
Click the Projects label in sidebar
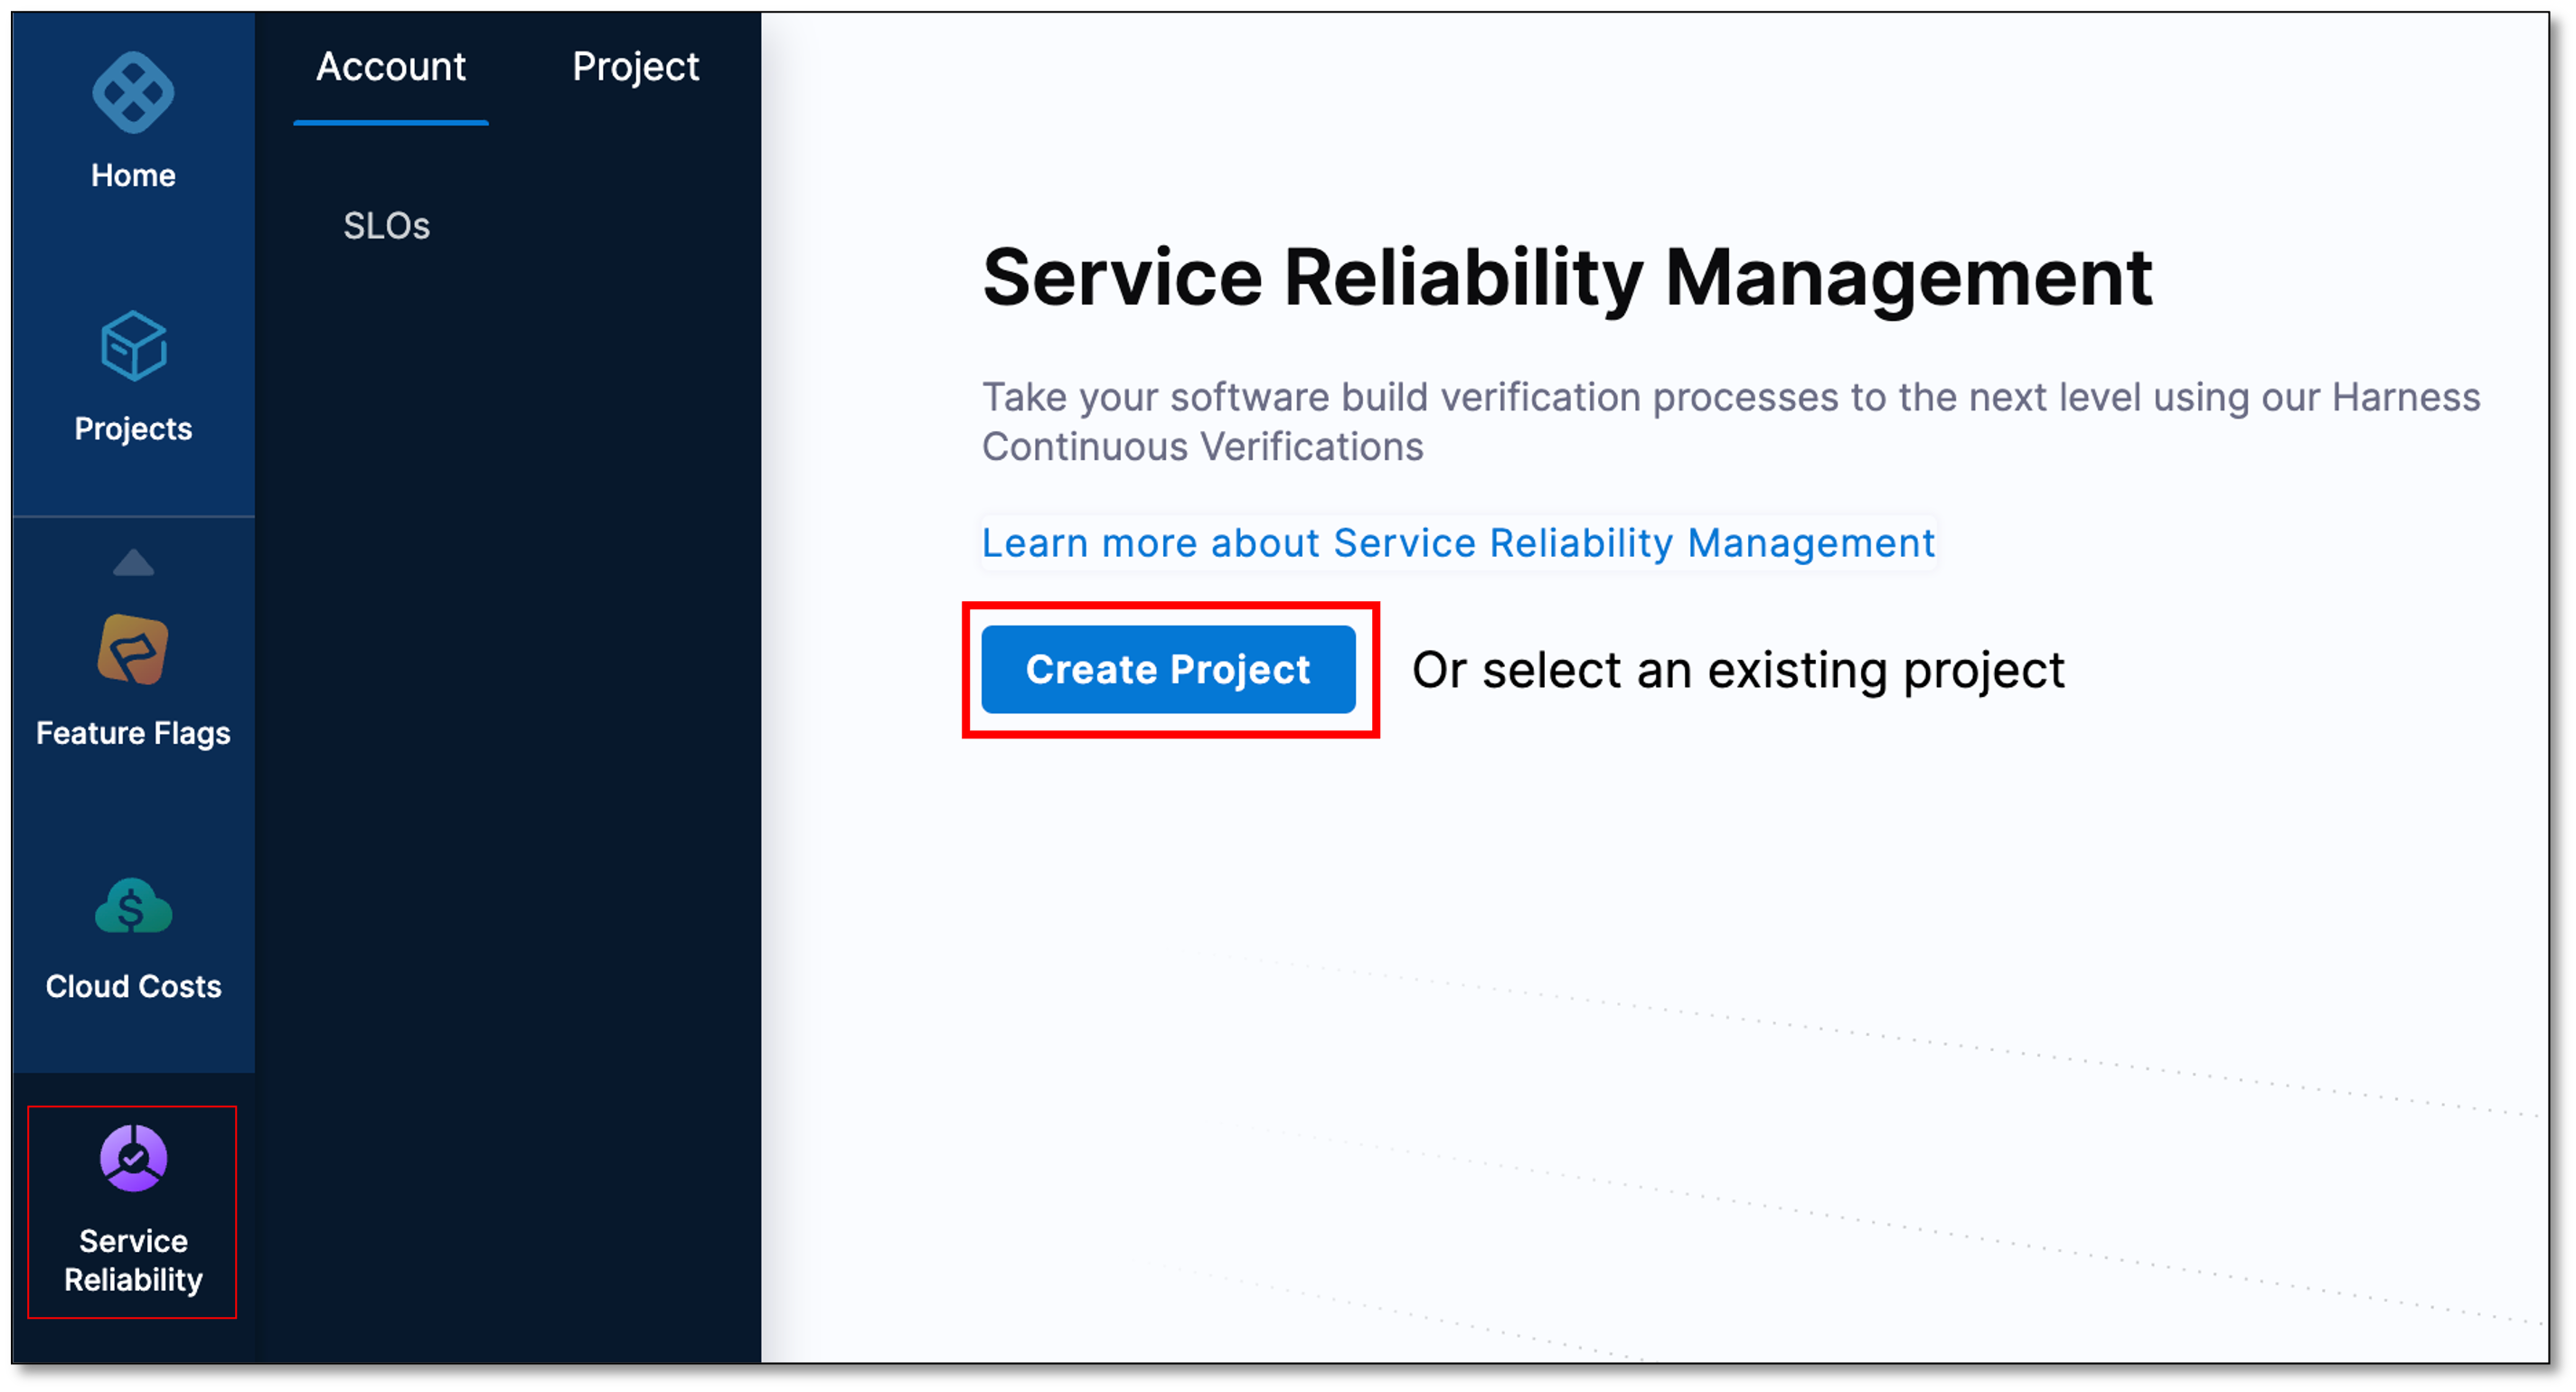[x=132, y=429]
